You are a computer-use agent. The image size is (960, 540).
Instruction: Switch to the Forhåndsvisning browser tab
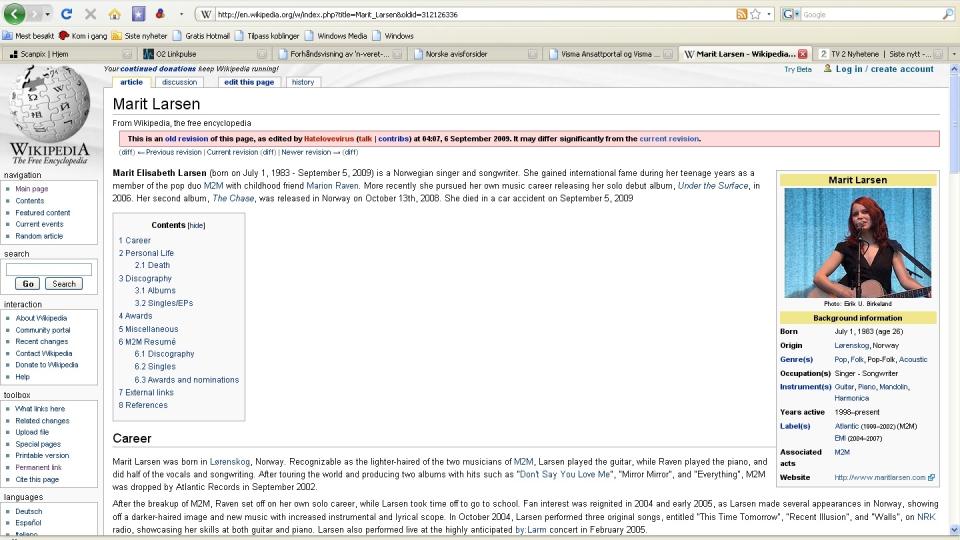tap(339, 54)
